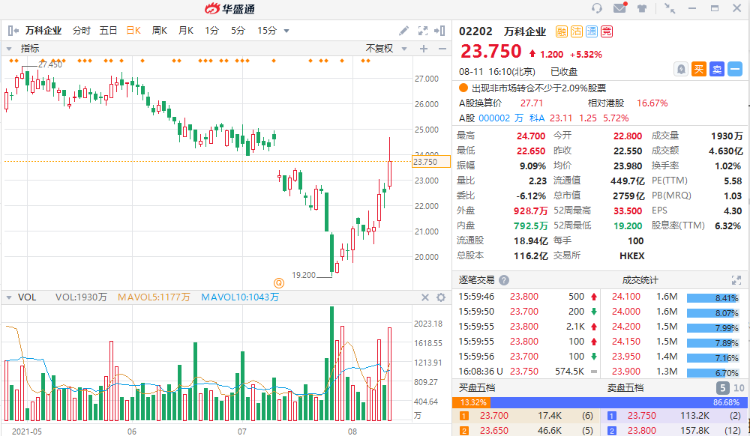Screen dimensions: 750x436
Task: Open more intervals dropdown after 15分
Action: coord(287,31)
